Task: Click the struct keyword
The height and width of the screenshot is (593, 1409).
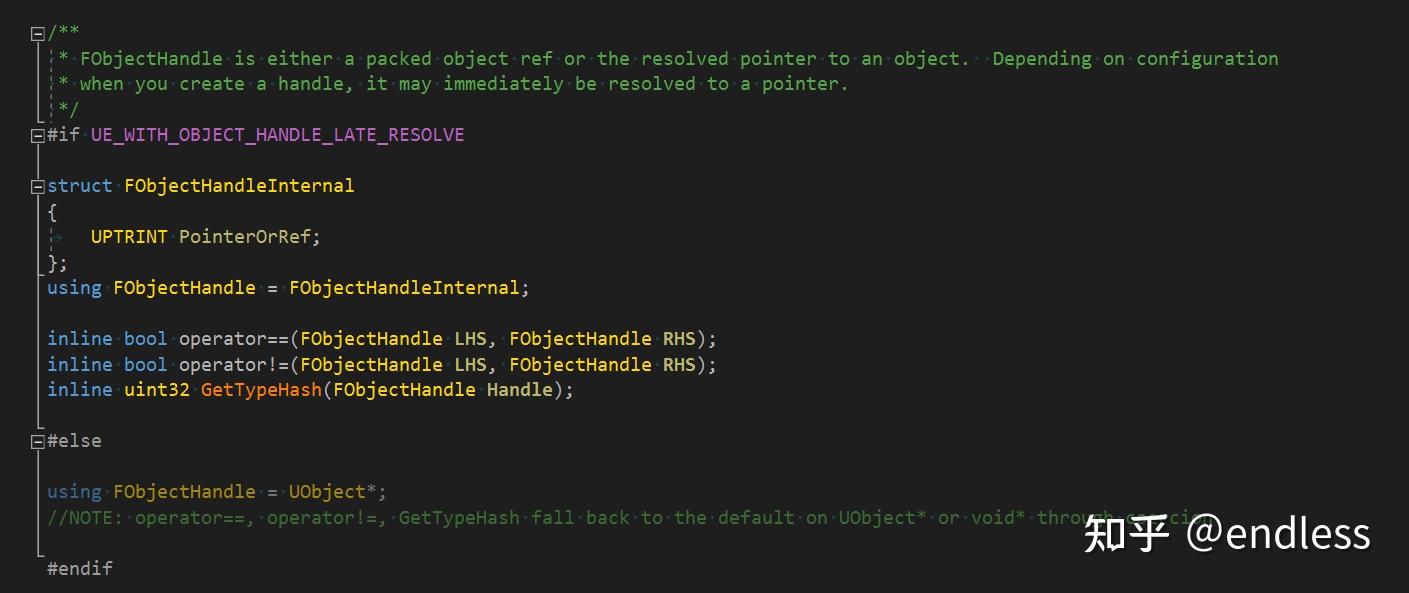Action: [80, 185]
